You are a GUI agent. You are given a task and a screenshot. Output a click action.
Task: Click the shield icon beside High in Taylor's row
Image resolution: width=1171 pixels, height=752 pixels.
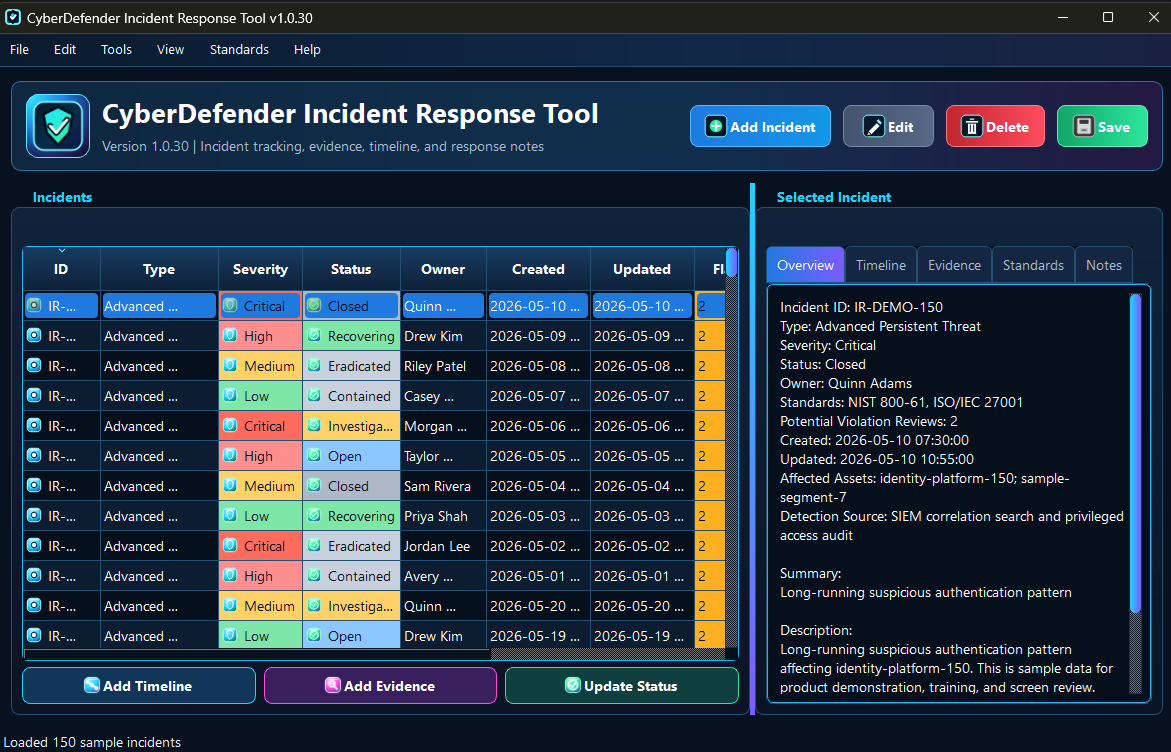click(231, 456)
